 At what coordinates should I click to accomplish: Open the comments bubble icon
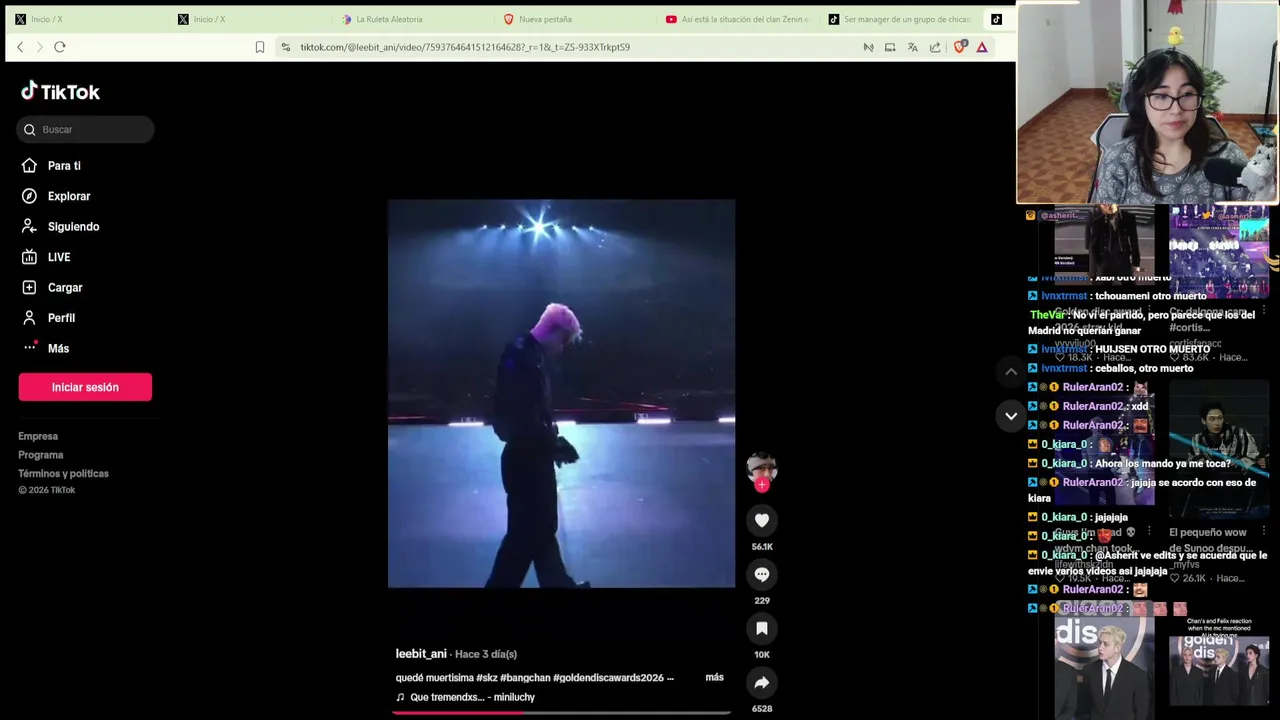762,574
